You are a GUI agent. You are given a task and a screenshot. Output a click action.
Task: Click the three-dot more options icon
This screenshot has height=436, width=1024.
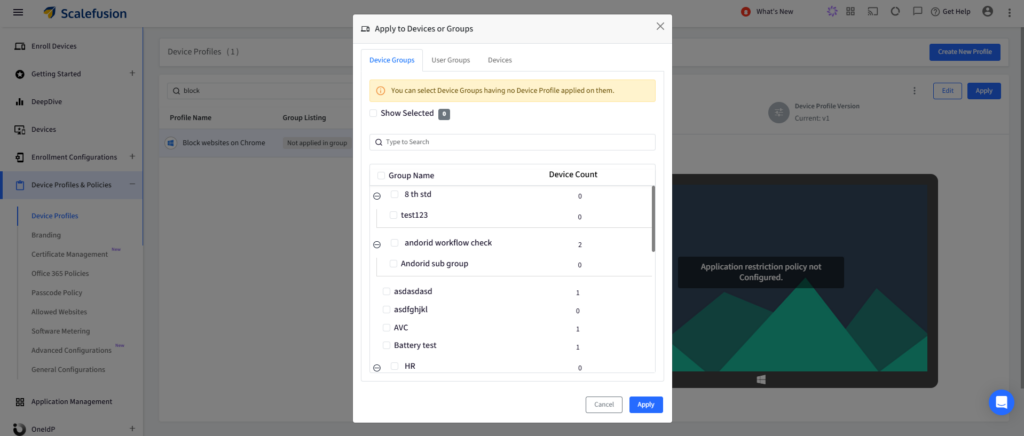[x=914, y=91]
